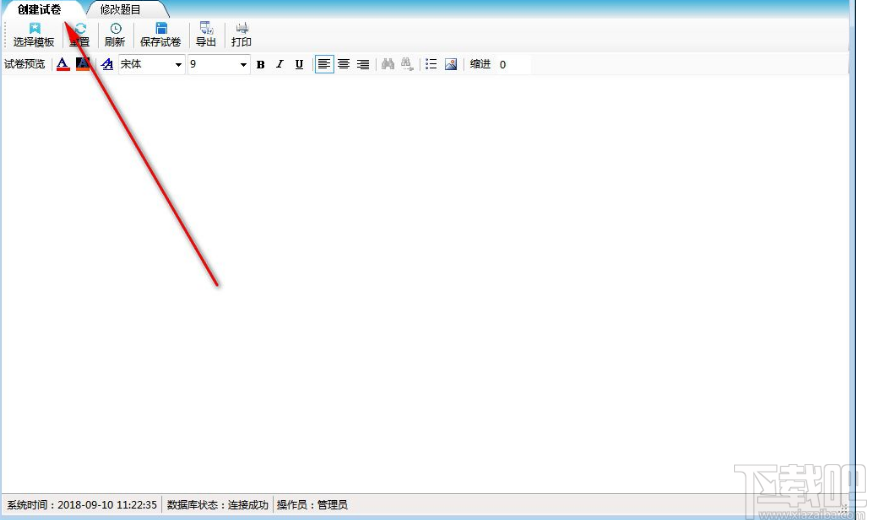Click the 缩进 indent label

480,64
